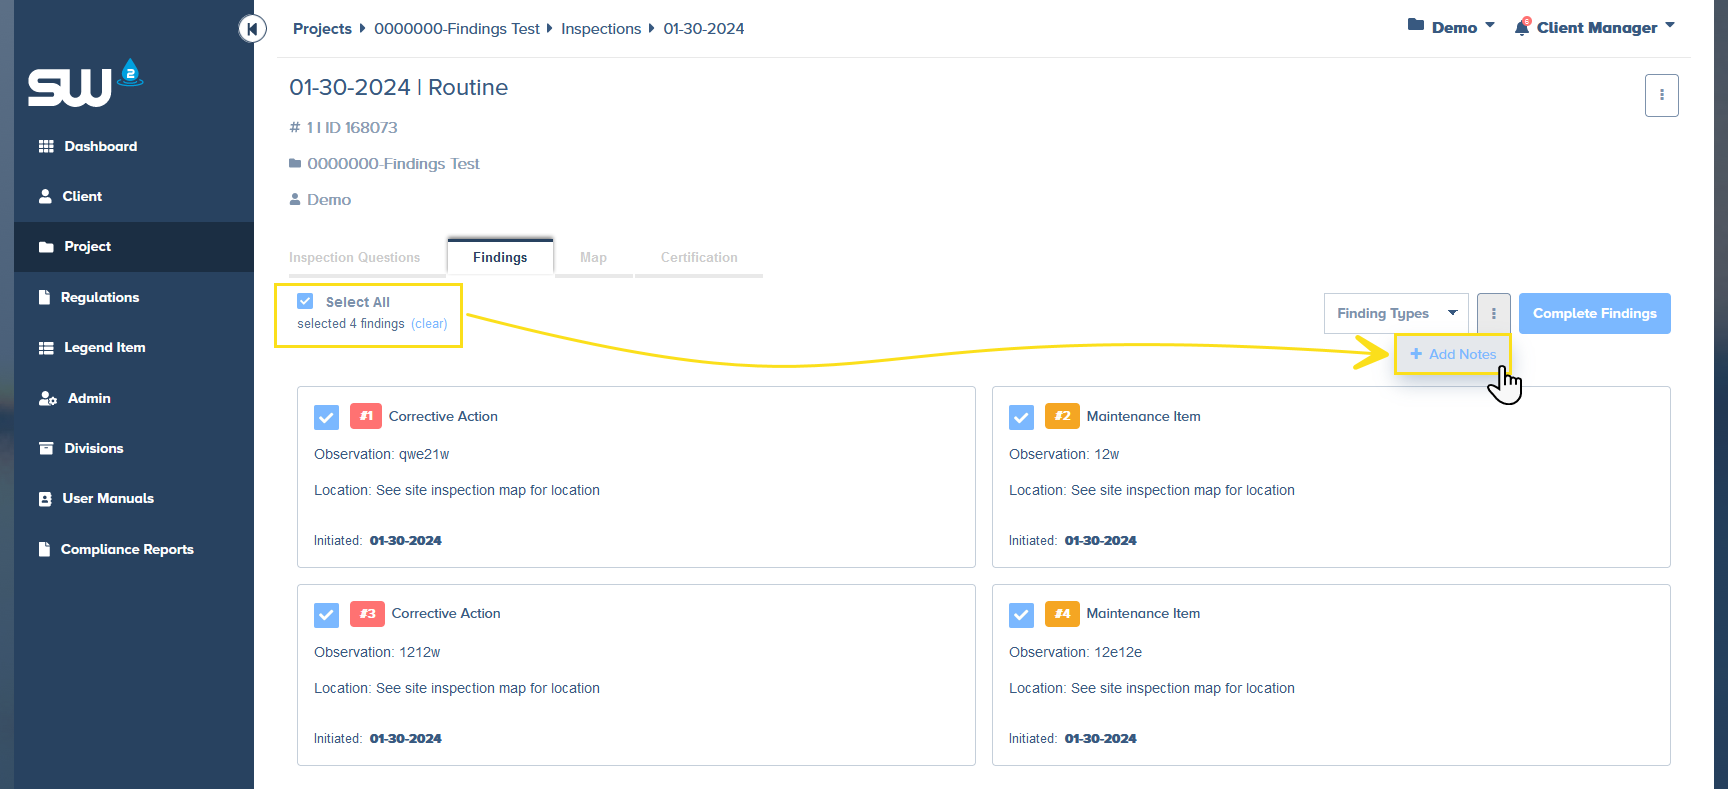The height and width of the screenshot is (789, 1728).
Task: Collapse the sidebar with the arrow icon
Action: pos(252,29)
